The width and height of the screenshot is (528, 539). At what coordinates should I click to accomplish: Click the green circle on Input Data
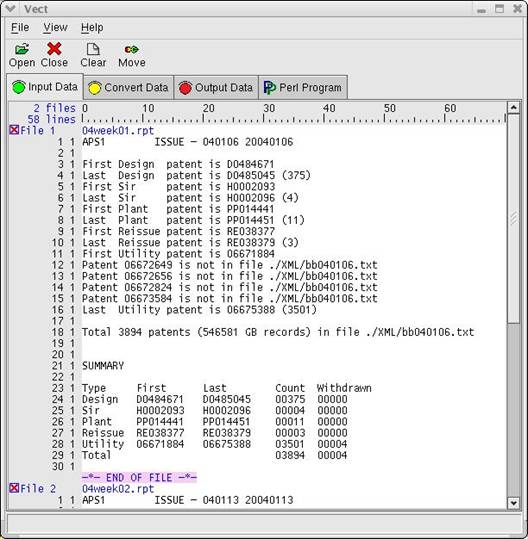(x=19, y=87)
